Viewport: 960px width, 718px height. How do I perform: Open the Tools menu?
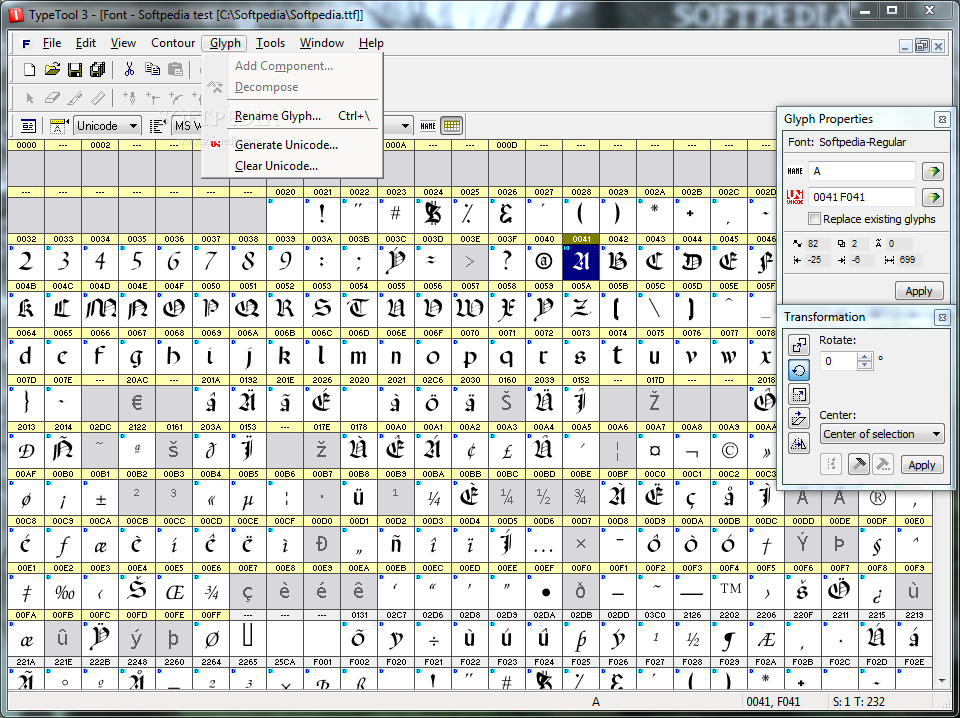(x=271, y=43)
